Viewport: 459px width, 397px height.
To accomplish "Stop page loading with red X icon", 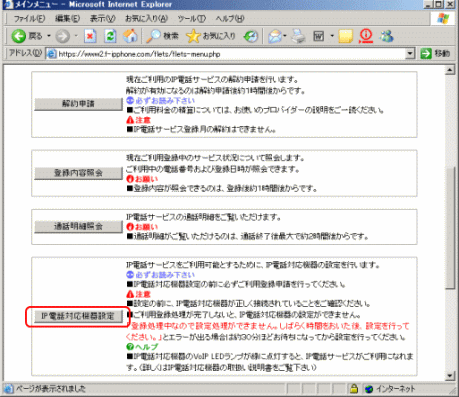I will click(x=90, y=36).
